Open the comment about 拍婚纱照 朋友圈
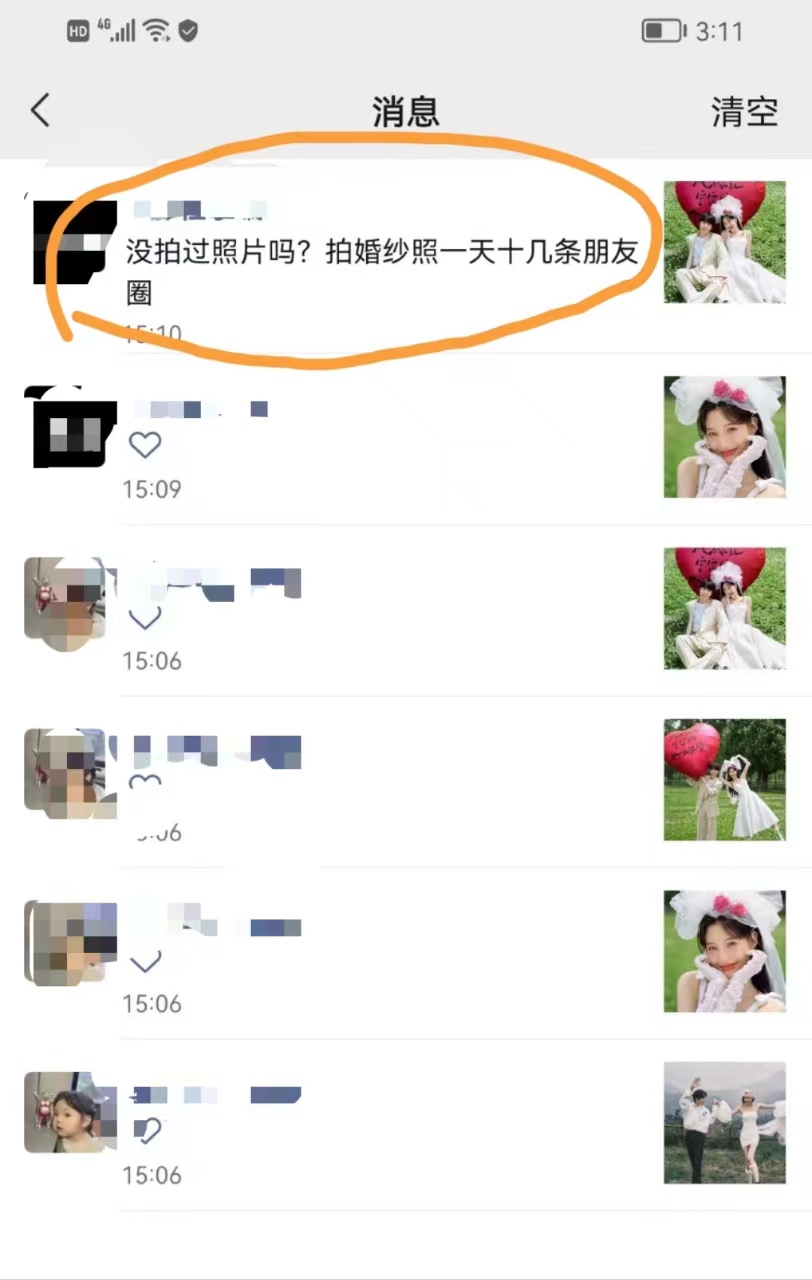Screen dimensions: 812x1280 [381, 270]
